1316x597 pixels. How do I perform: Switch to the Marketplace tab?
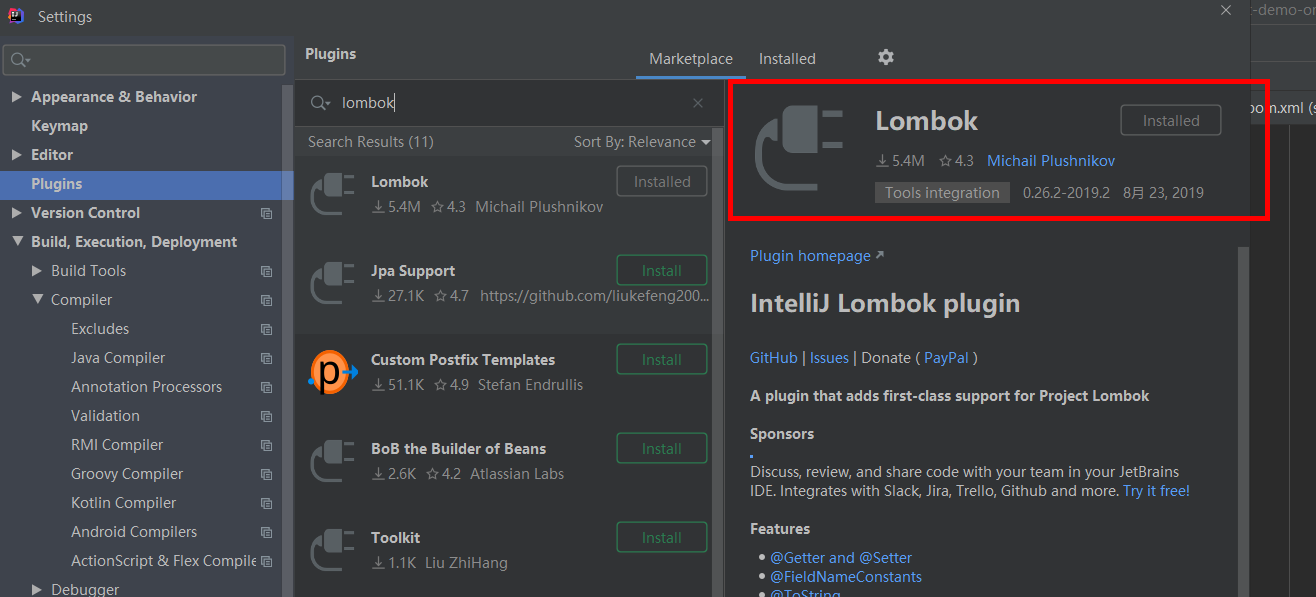[690, 58]
